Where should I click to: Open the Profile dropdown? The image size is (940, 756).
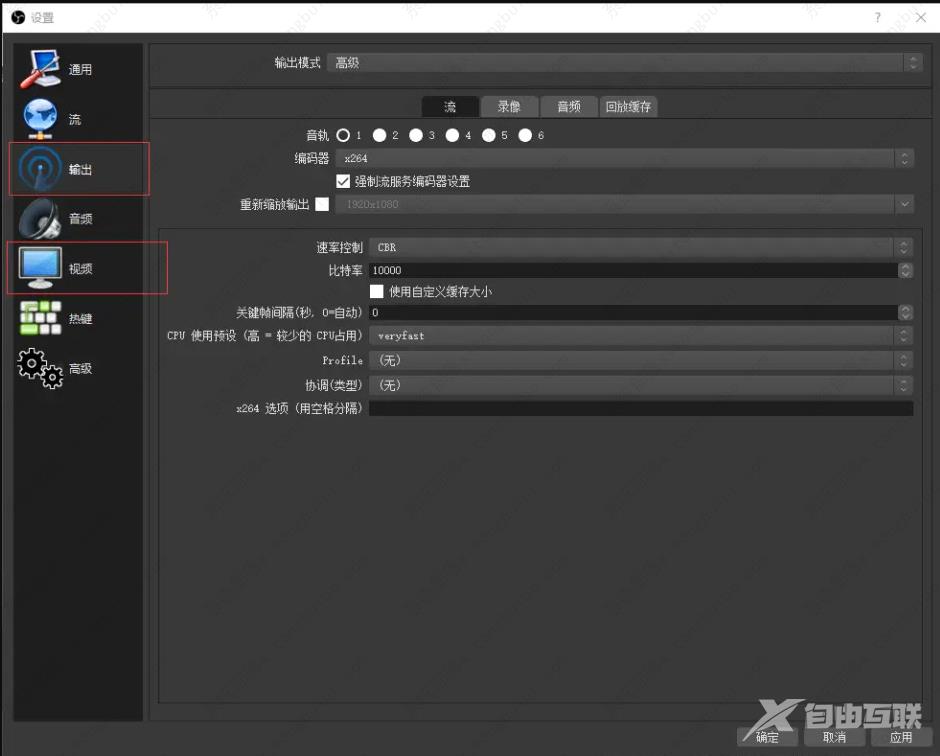[x=641, y=360]
